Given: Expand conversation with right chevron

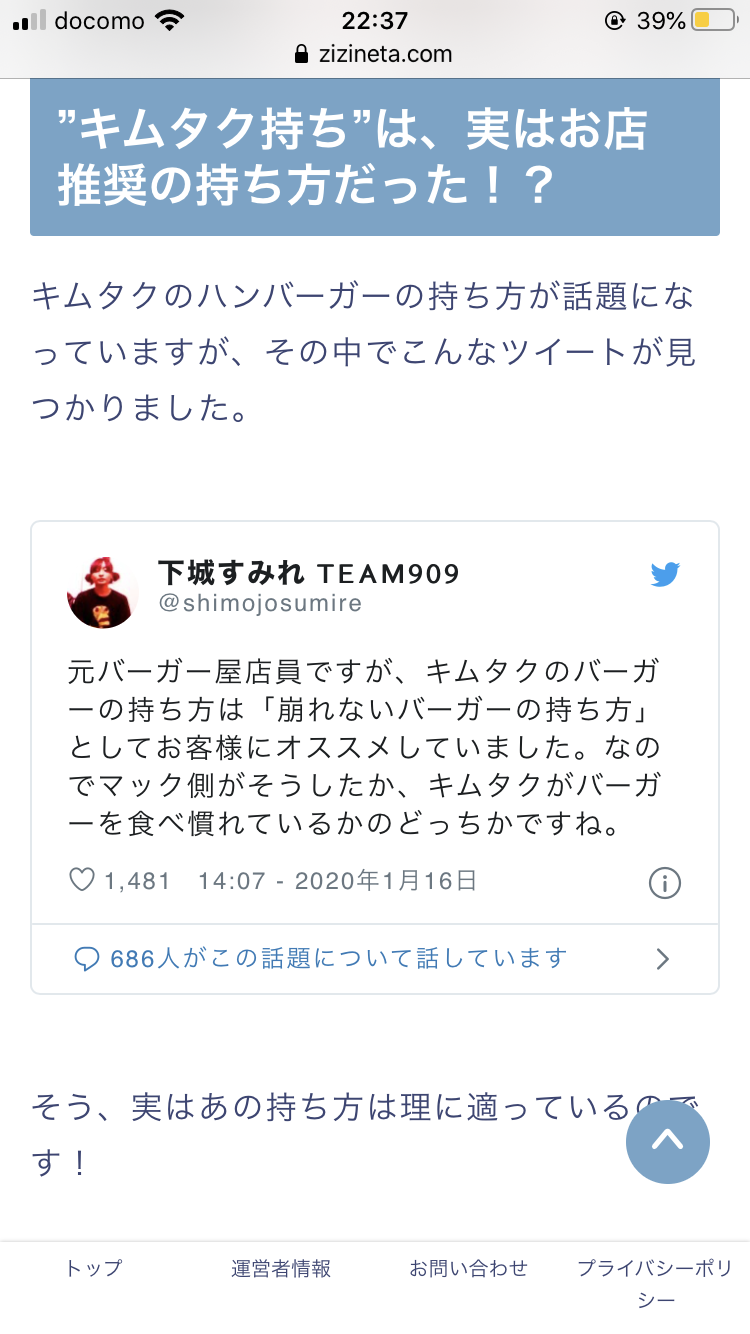Looking at the screenshot, I should [x=662, y=959].
